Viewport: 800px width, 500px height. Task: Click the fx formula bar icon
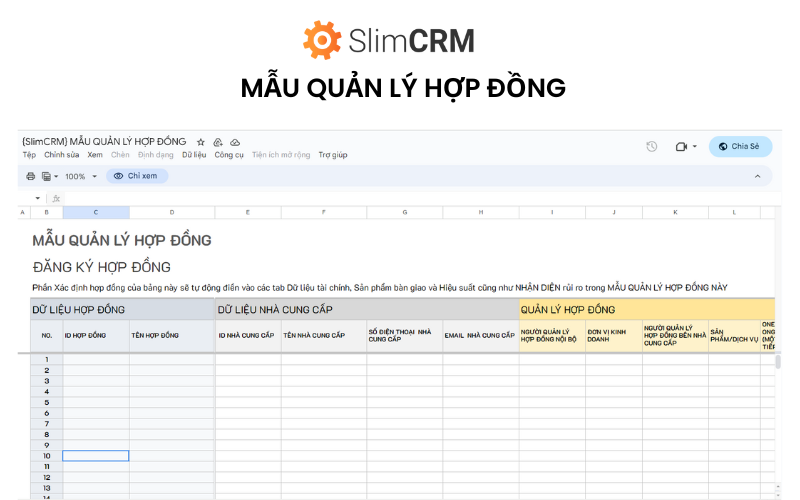tap(56, 198)
